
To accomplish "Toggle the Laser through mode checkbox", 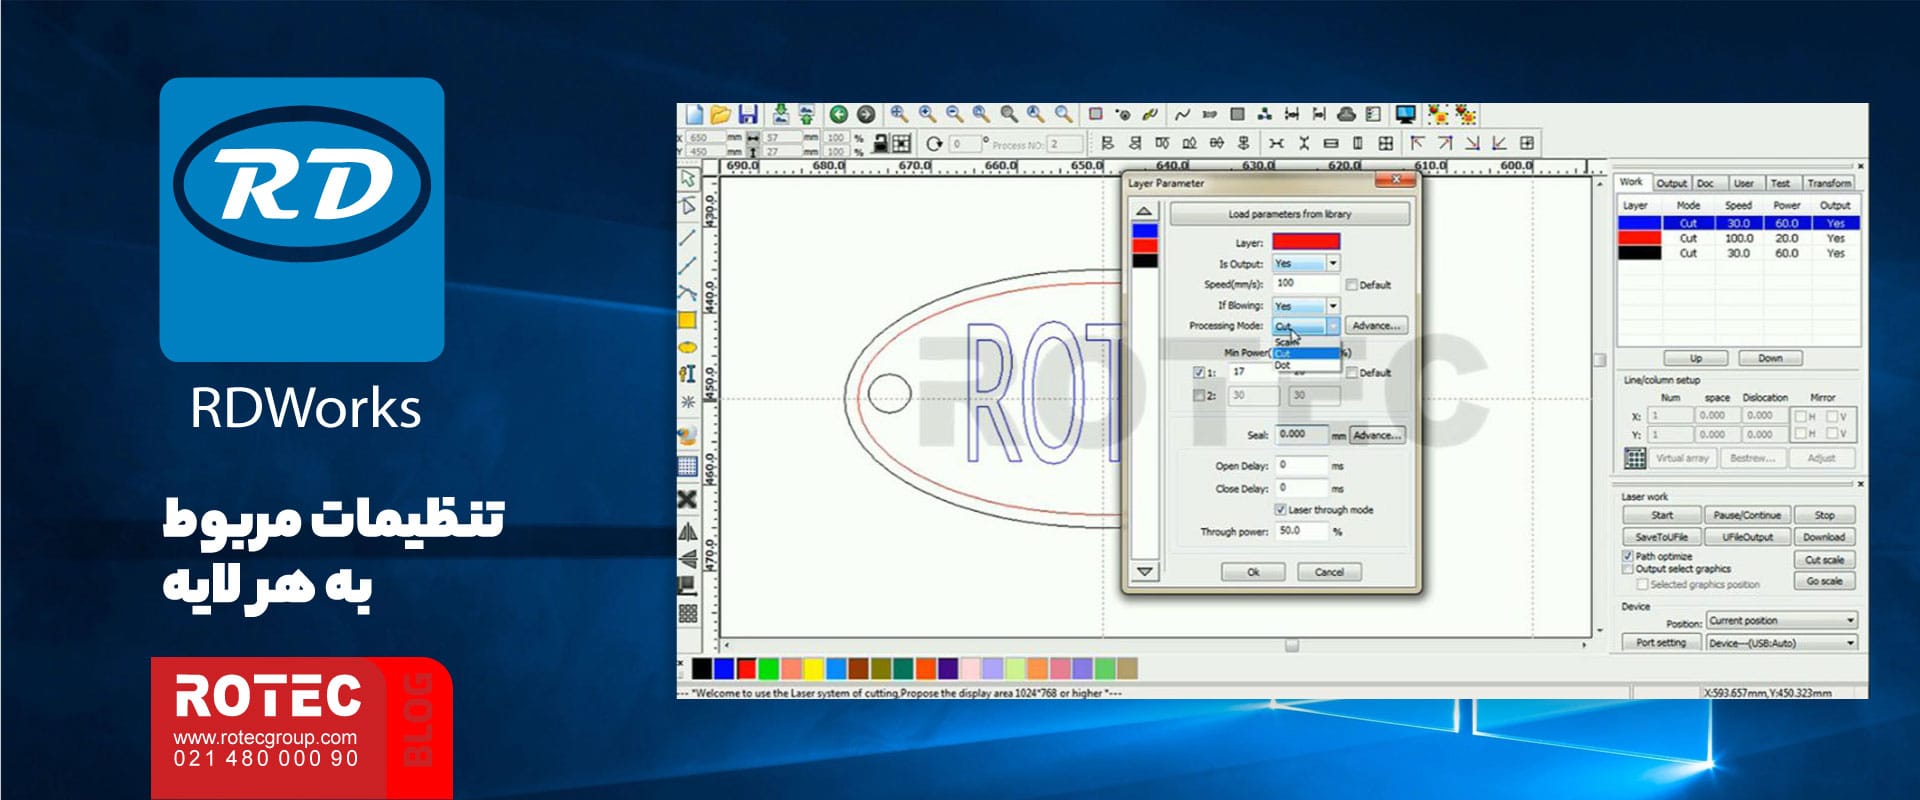I will pyautogui.click(x=1280, y=510).
